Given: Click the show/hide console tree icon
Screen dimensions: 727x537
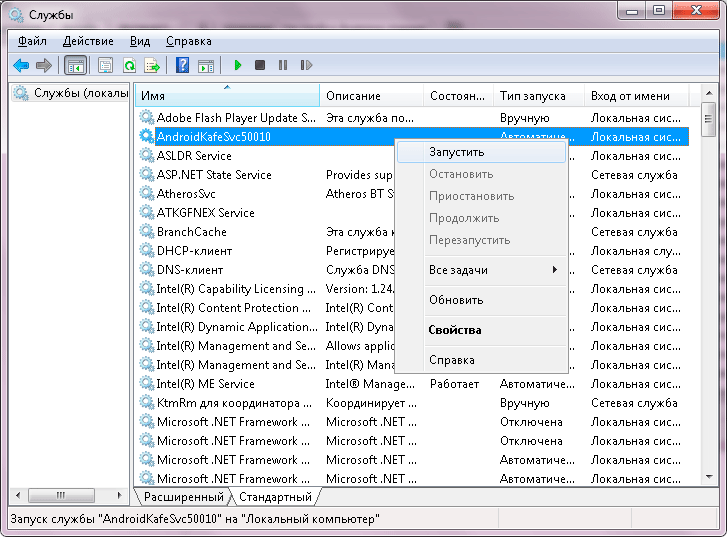Looking at the screenshot, I should click(74, 65).
